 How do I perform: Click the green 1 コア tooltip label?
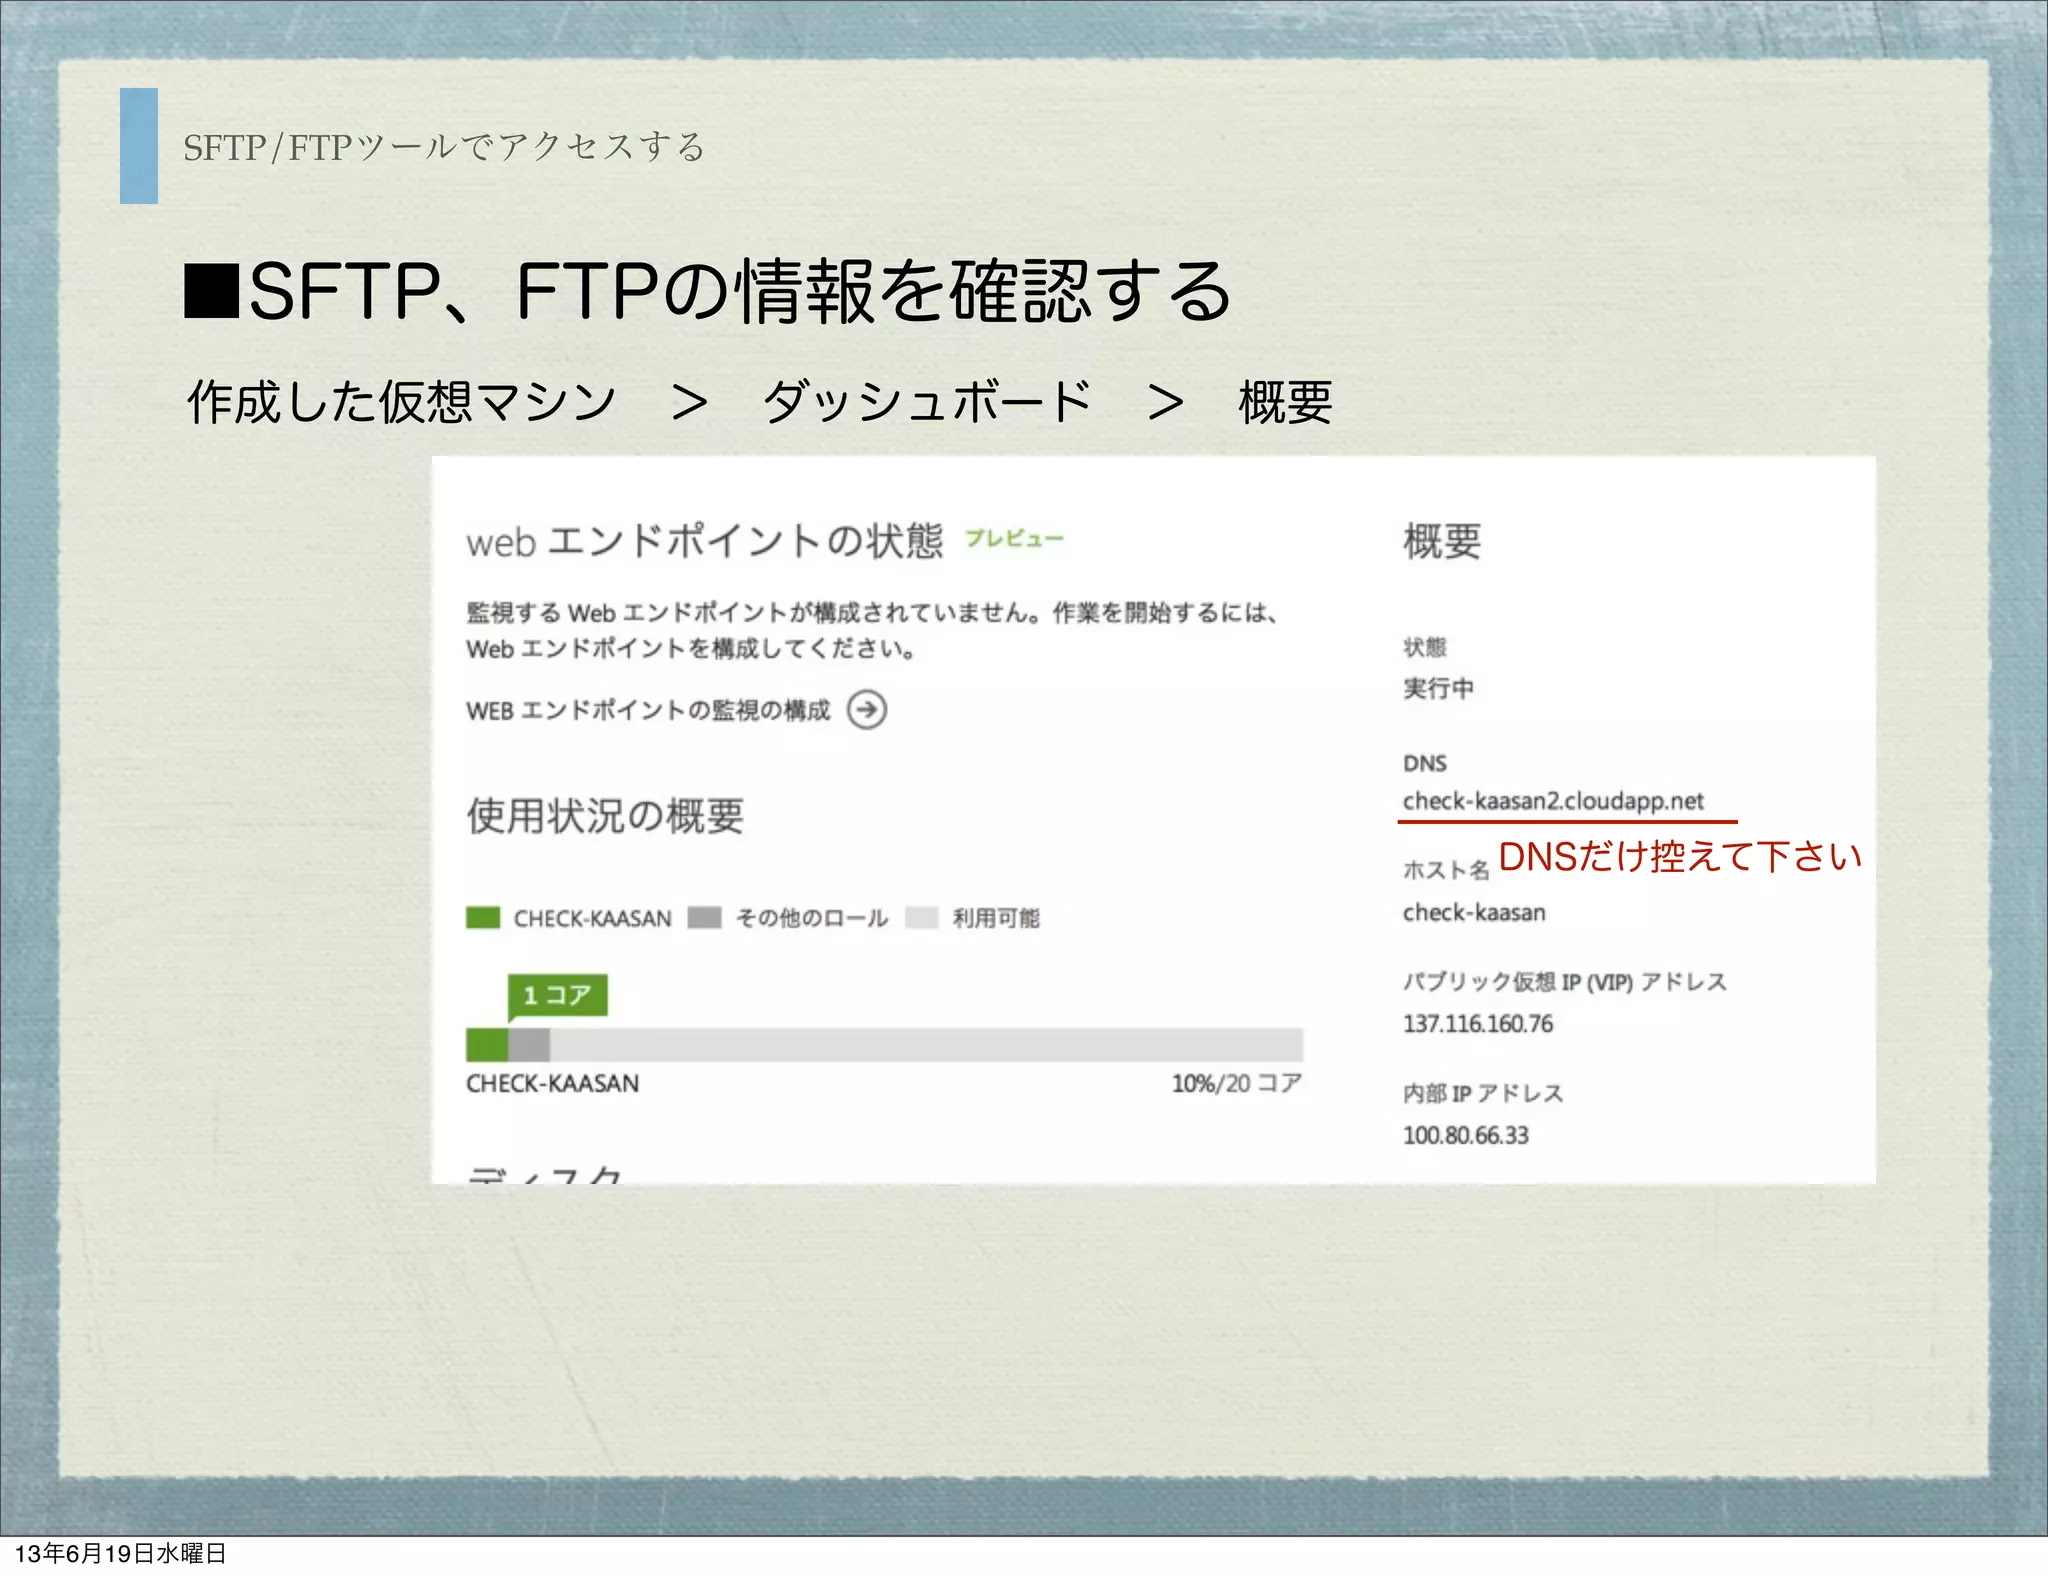coord(557,995)
